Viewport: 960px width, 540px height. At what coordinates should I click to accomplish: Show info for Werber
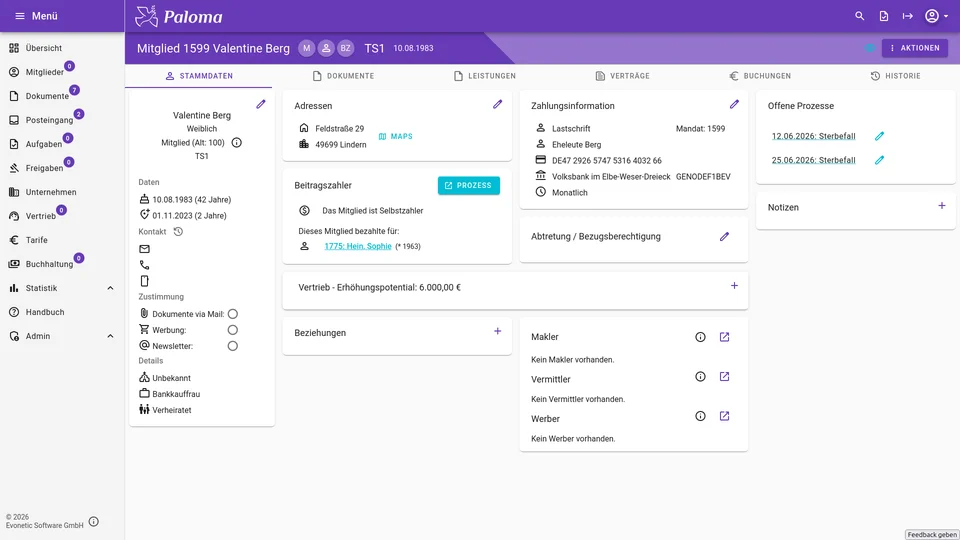700,416
